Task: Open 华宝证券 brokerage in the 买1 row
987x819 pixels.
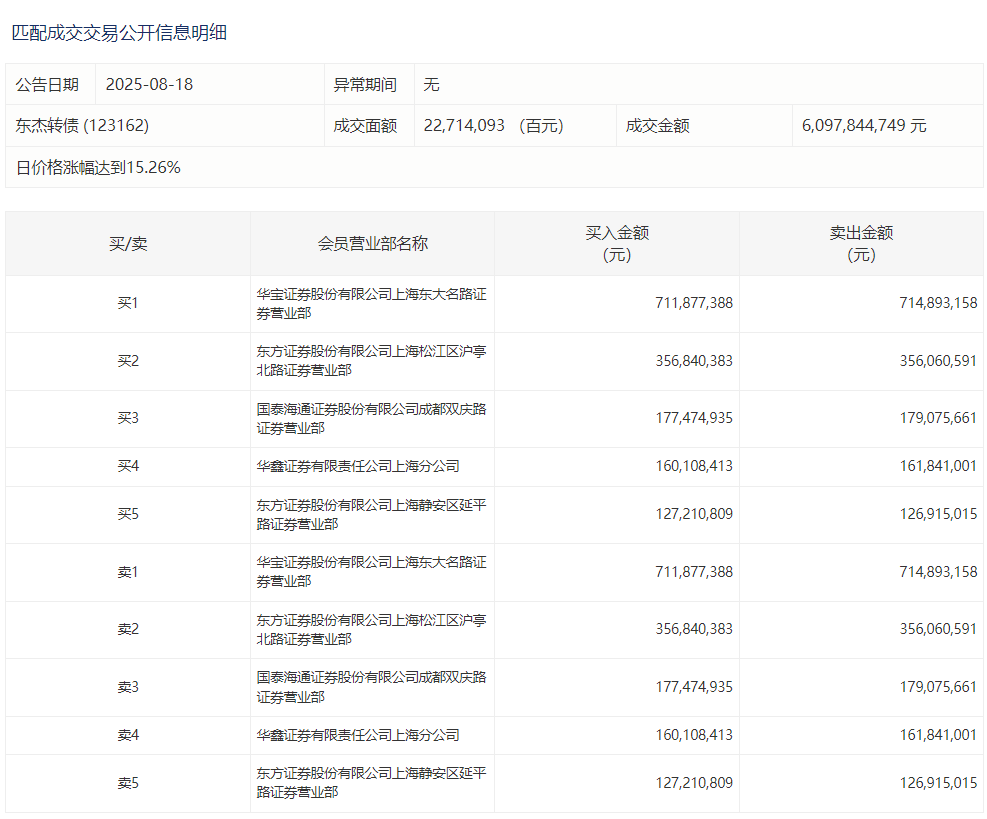Action: click(371, 303)
